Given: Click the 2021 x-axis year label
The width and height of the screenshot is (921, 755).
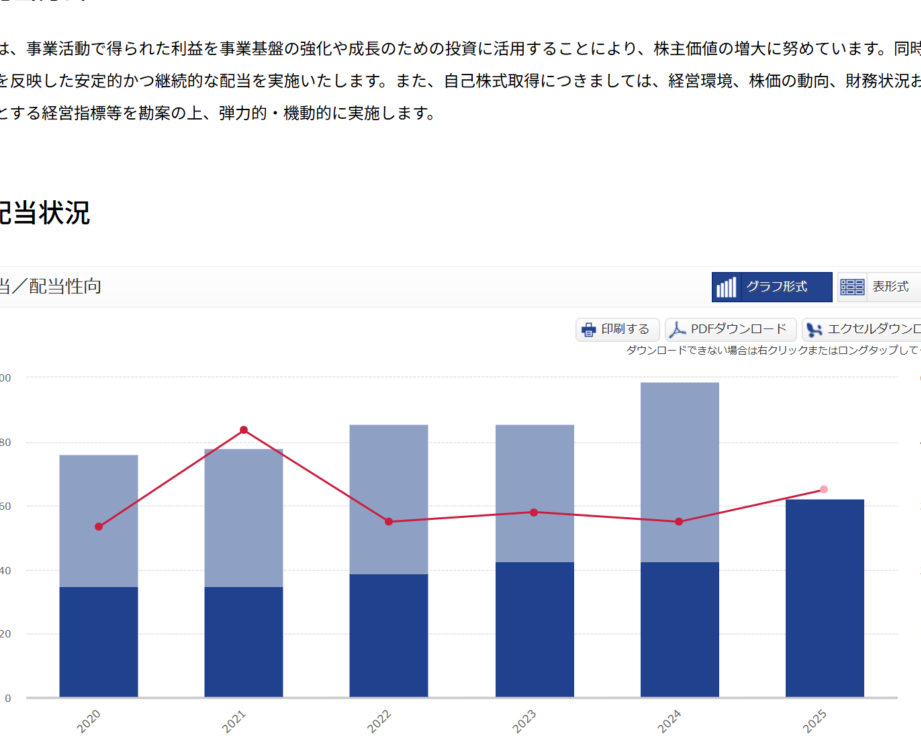Looking at the screenshot, I should 235,722.
